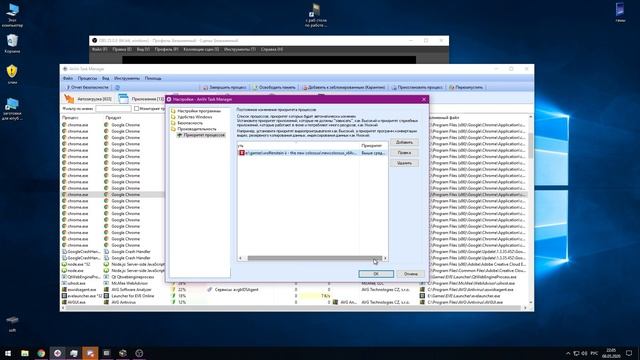
Task: Click the Правка button in settings dialog
Action: click(404, 153)
